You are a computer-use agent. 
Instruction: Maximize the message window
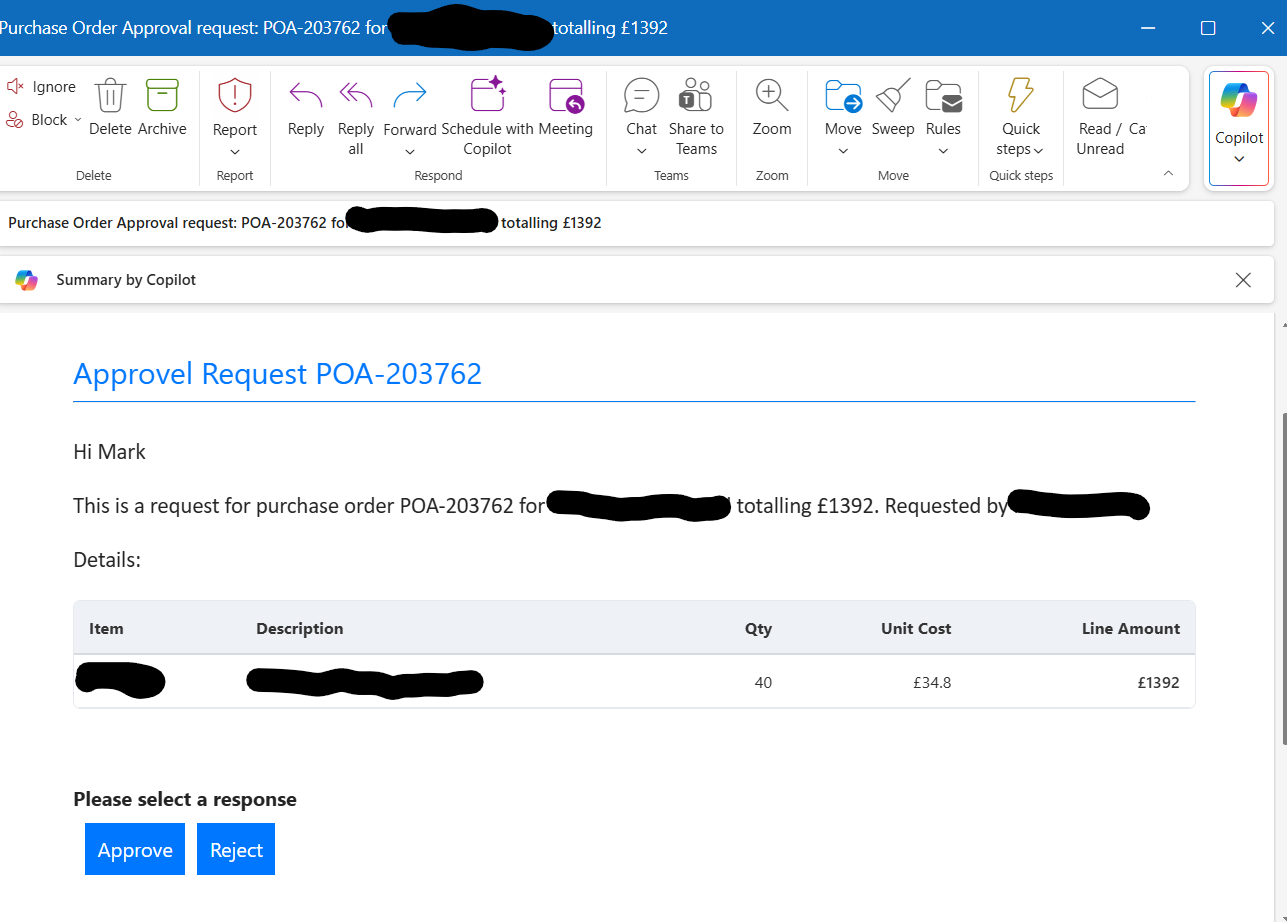1208,28
